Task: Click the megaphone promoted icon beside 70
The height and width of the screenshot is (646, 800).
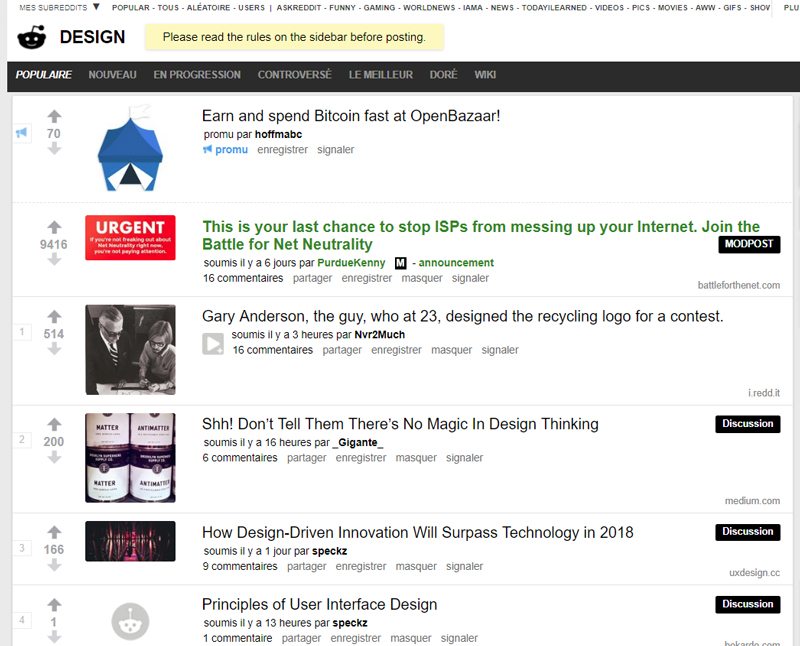Action: (x=21, y=133)
